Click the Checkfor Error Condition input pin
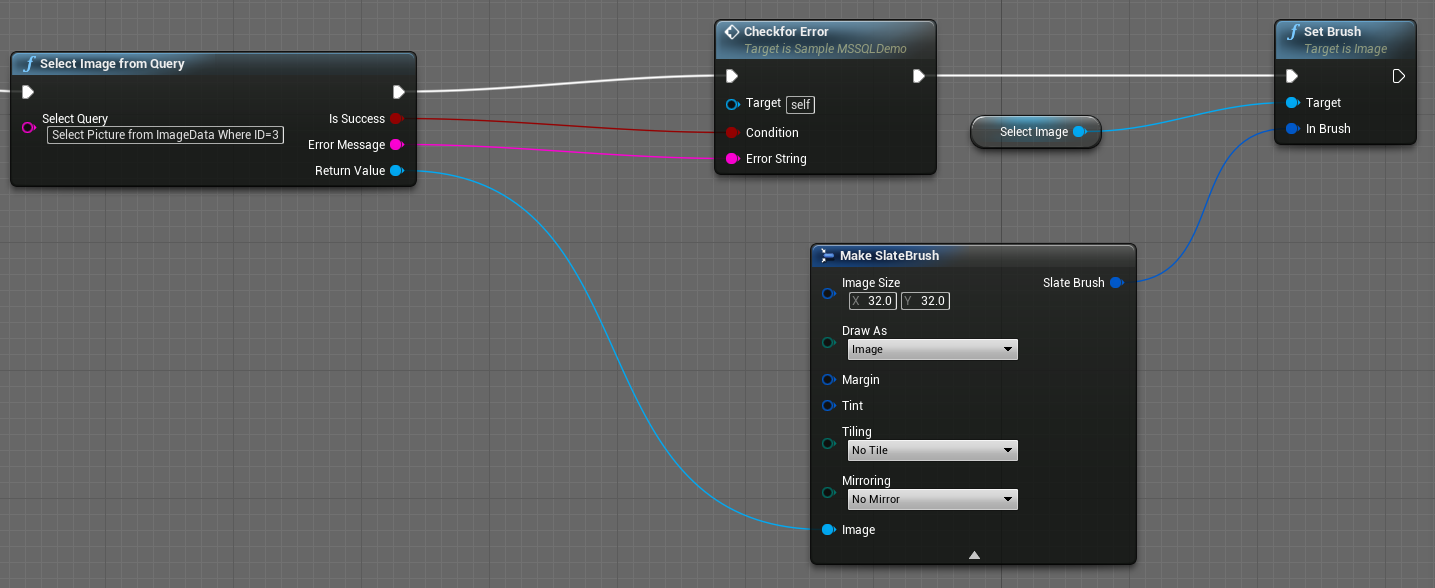Viewport: 1435px width, 588px height. click(x=732, y=133)
